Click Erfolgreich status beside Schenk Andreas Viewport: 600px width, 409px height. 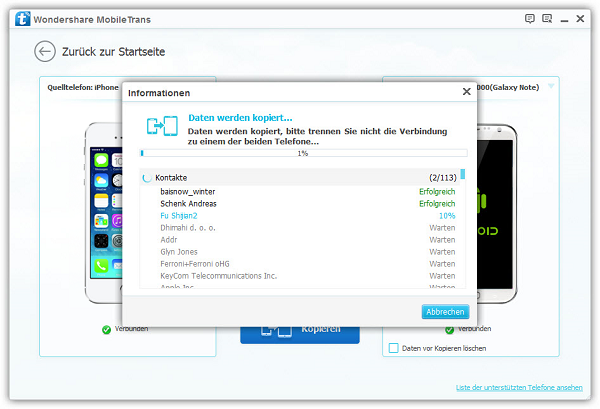click(437, 204)
